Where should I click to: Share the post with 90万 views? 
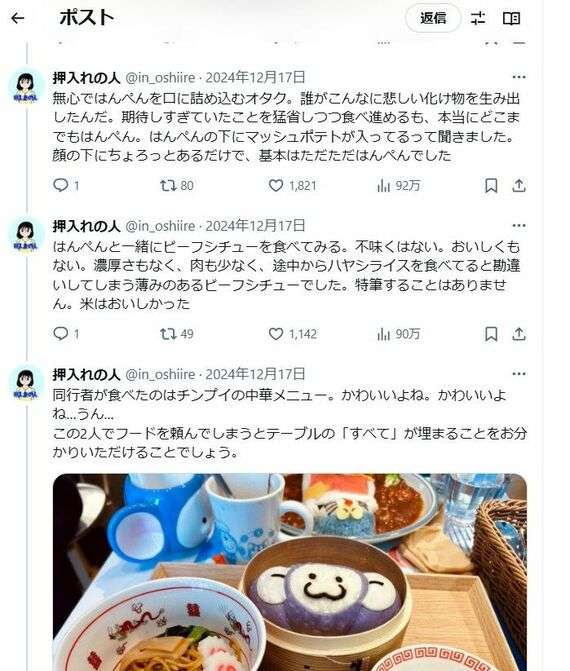point(519,334)
